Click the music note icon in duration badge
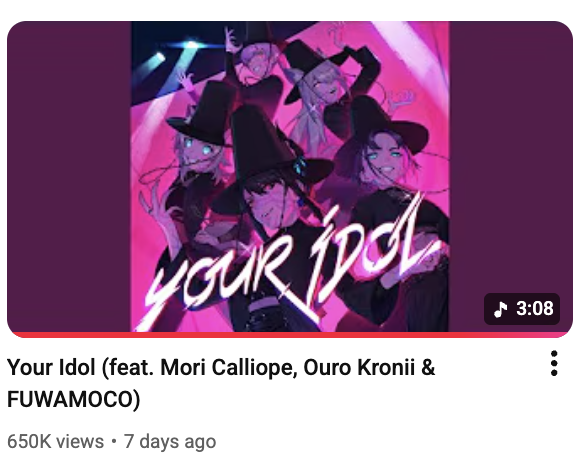The image size is (574, 472). pyautogui.click(x=500, y=309)
